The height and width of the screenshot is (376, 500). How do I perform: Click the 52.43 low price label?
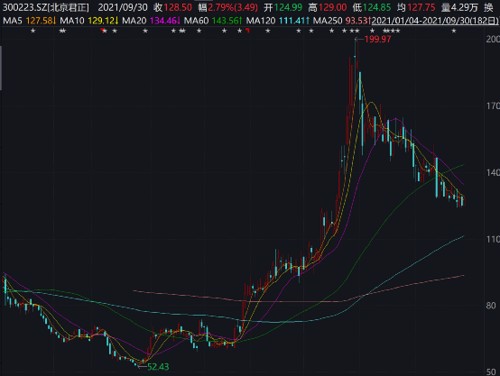click(x=158, y=367)
